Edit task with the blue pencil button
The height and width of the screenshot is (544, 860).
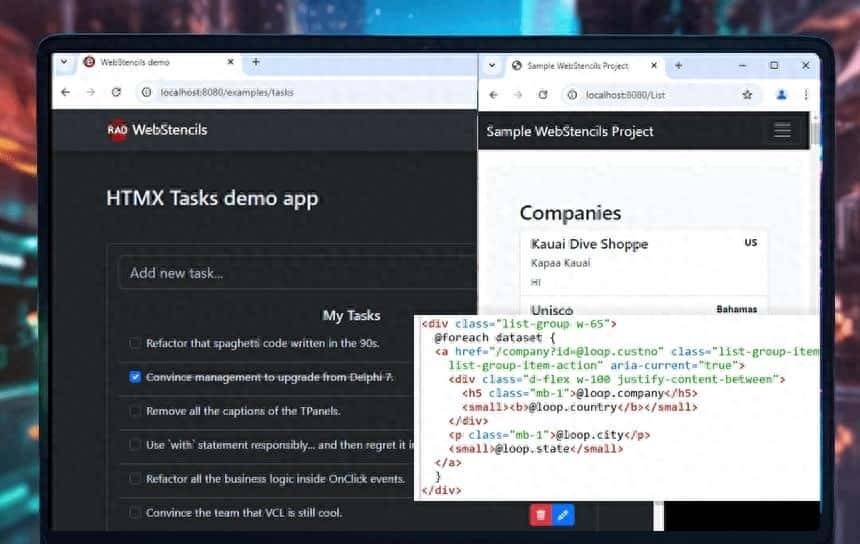click(563, 515)
